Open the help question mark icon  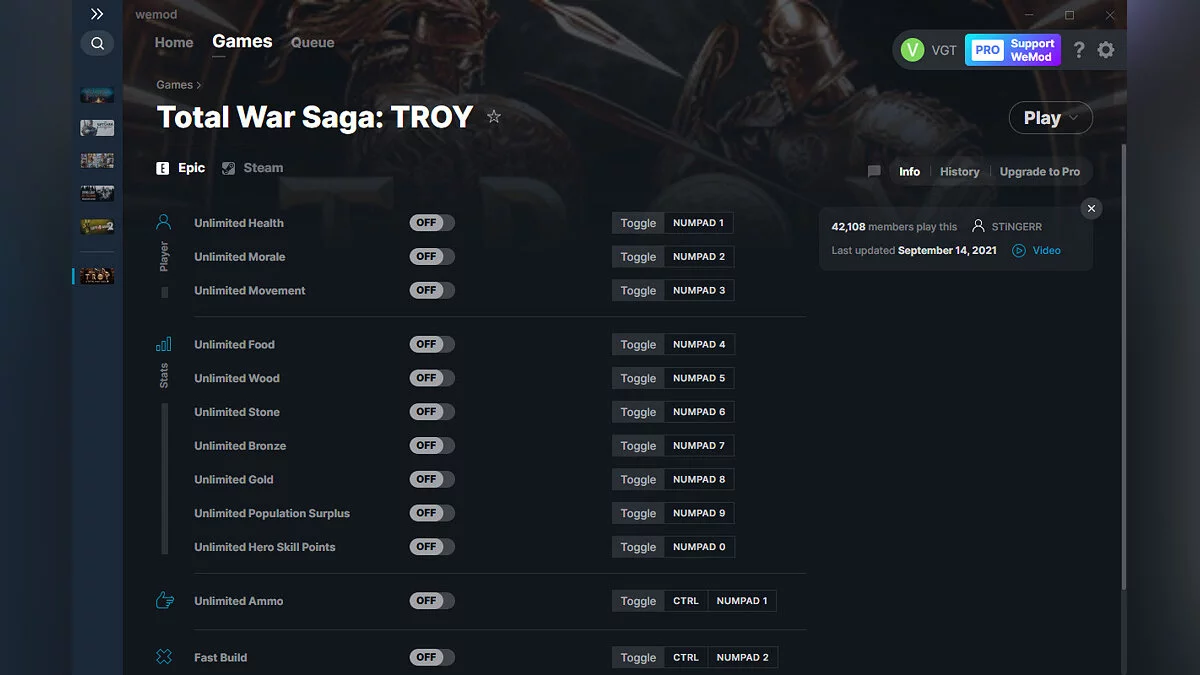coord(1079,50)
